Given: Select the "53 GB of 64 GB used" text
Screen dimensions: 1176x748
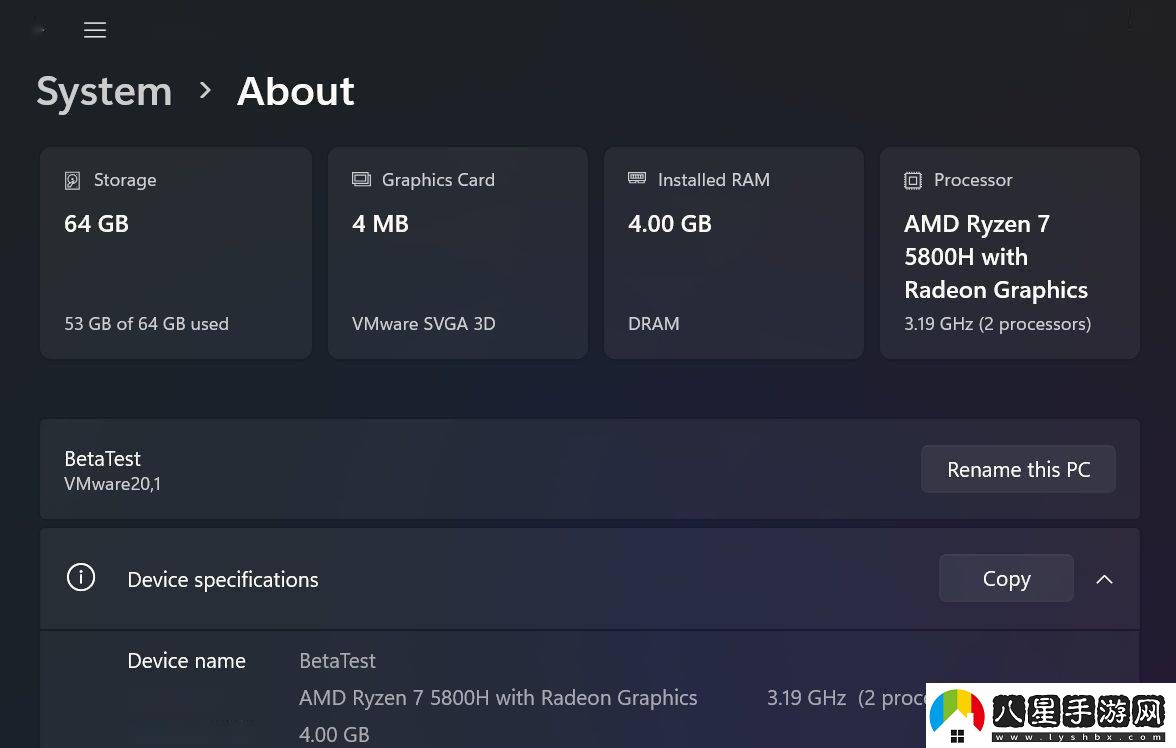Looking at the screenshot, I should (x=146, y=324).
